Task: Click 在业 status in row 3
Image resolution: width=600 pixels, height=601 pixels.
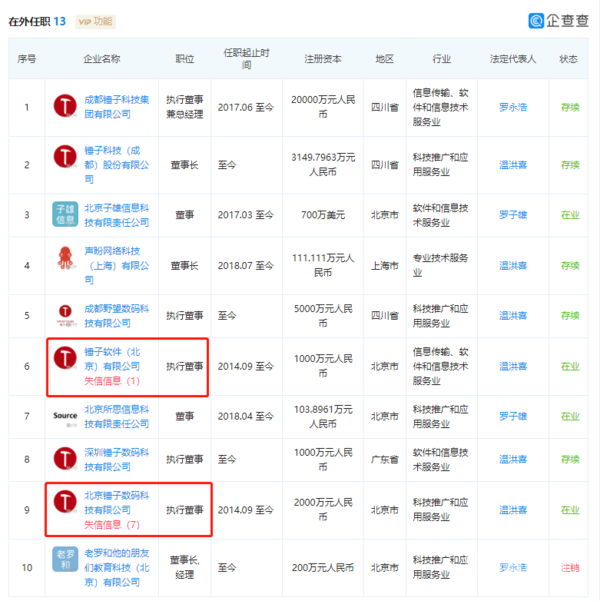Action: (x=570, y=215)
